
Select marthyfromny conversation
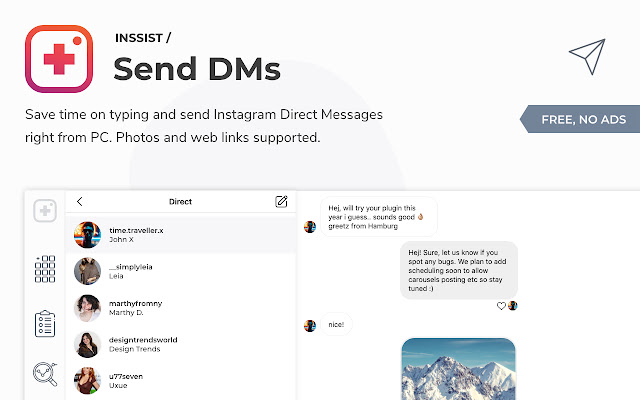click(180, 308)
